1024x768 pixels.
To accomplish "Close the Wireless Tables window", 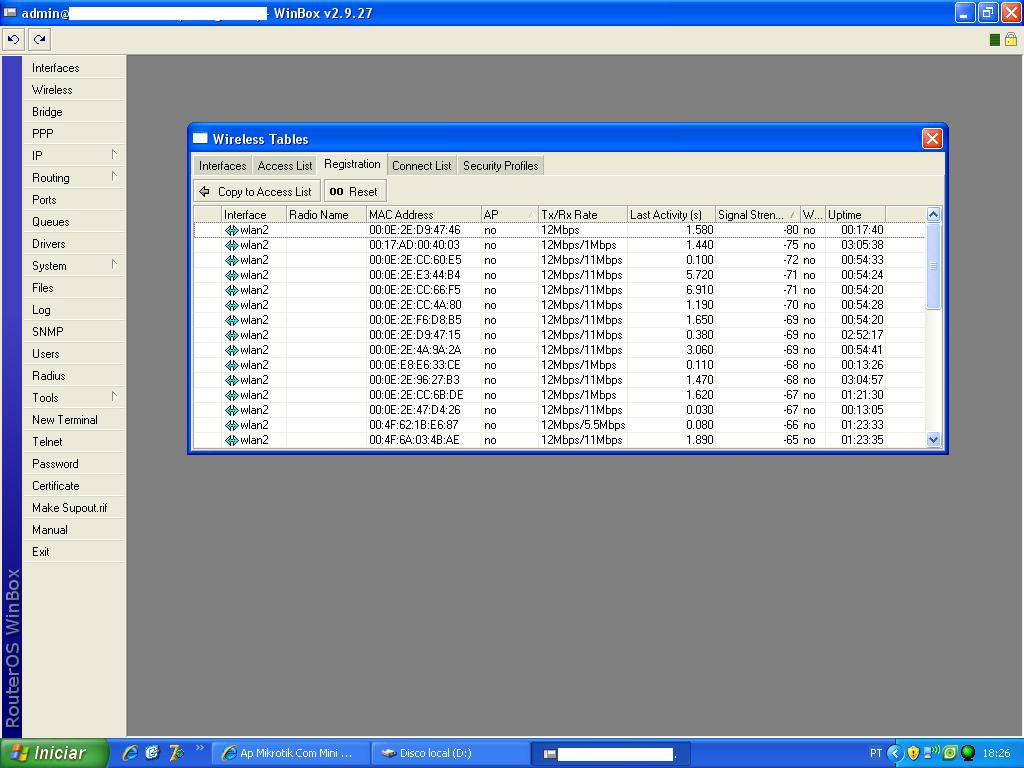I will (x=932, y=138).
